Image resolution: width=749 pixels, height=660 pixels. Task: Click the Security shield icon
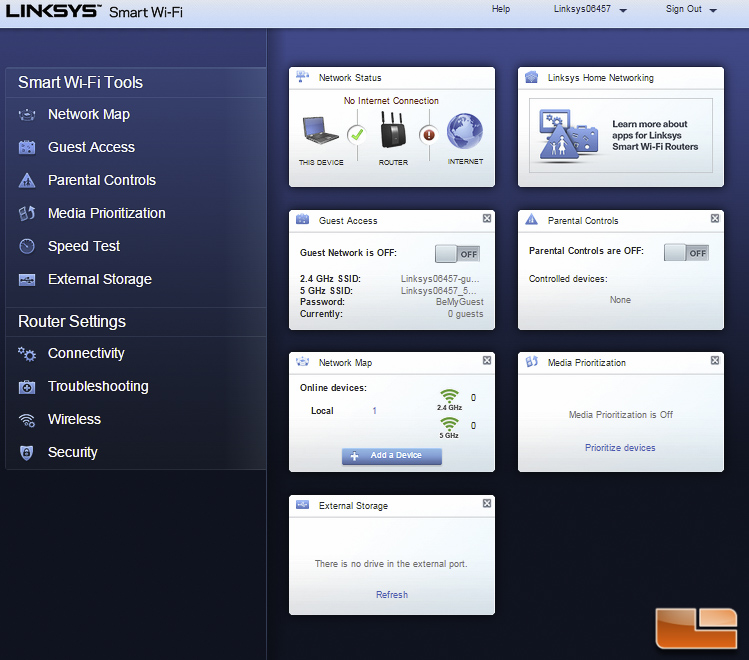coord(27,452)
